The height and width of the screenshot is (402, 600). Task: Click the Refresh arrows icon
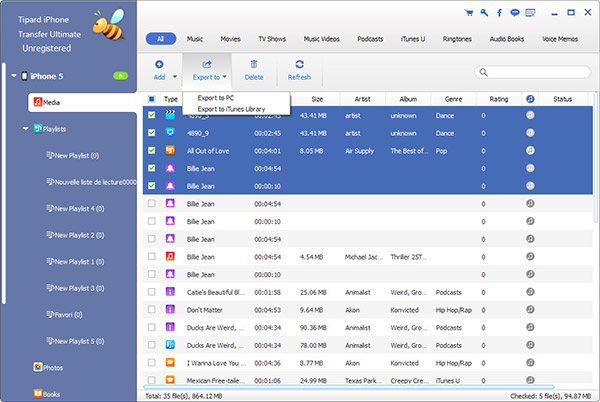tap(299, 64)
